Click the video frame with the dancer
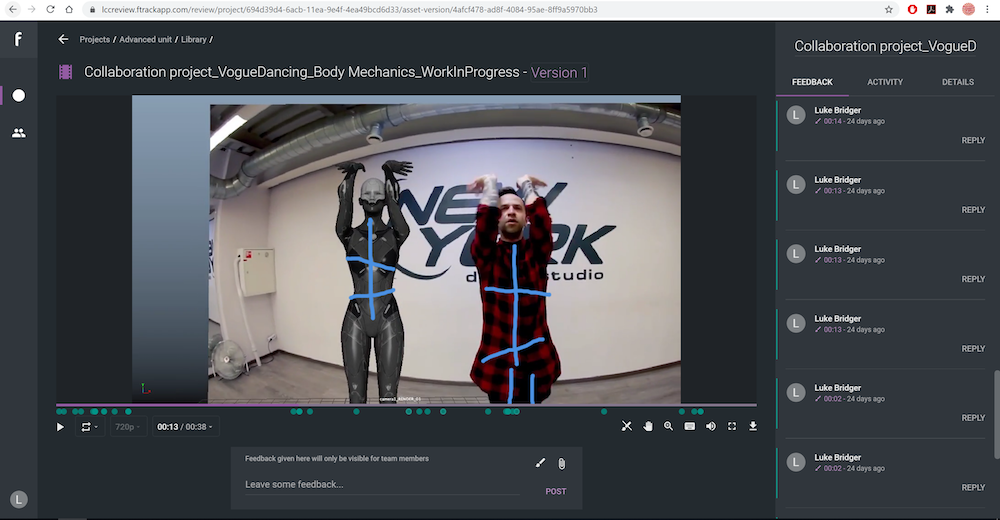The height and width of the screenshot is (520, 1000). pyautogui.click(x=406, y=249)
